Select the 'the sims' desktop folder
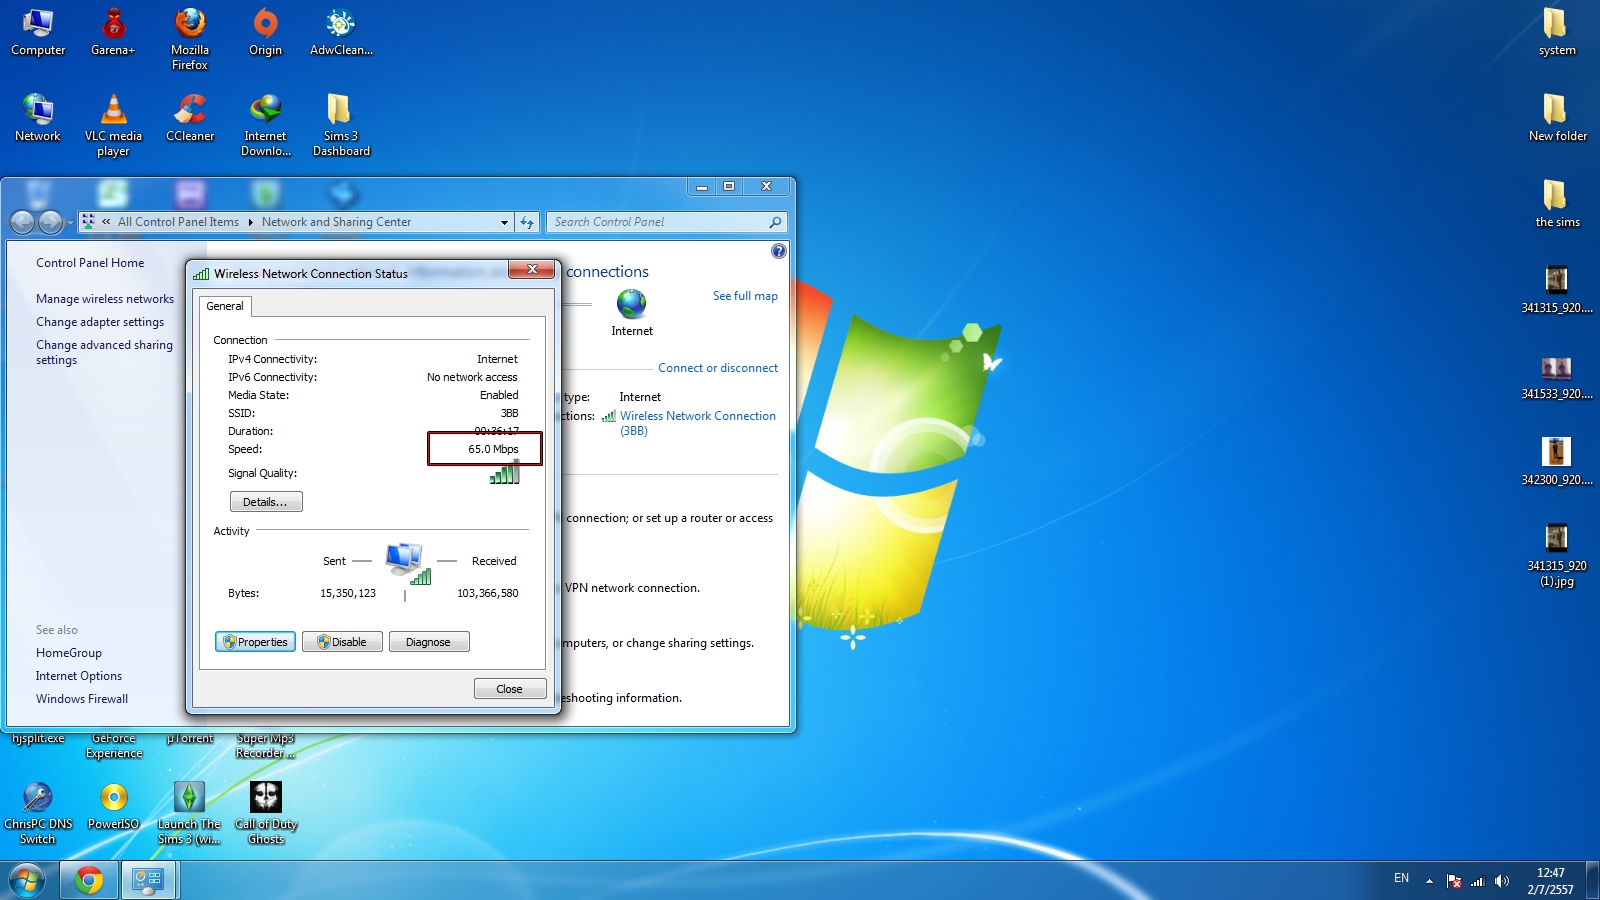1600x900 pixels. pos(1557,204)
